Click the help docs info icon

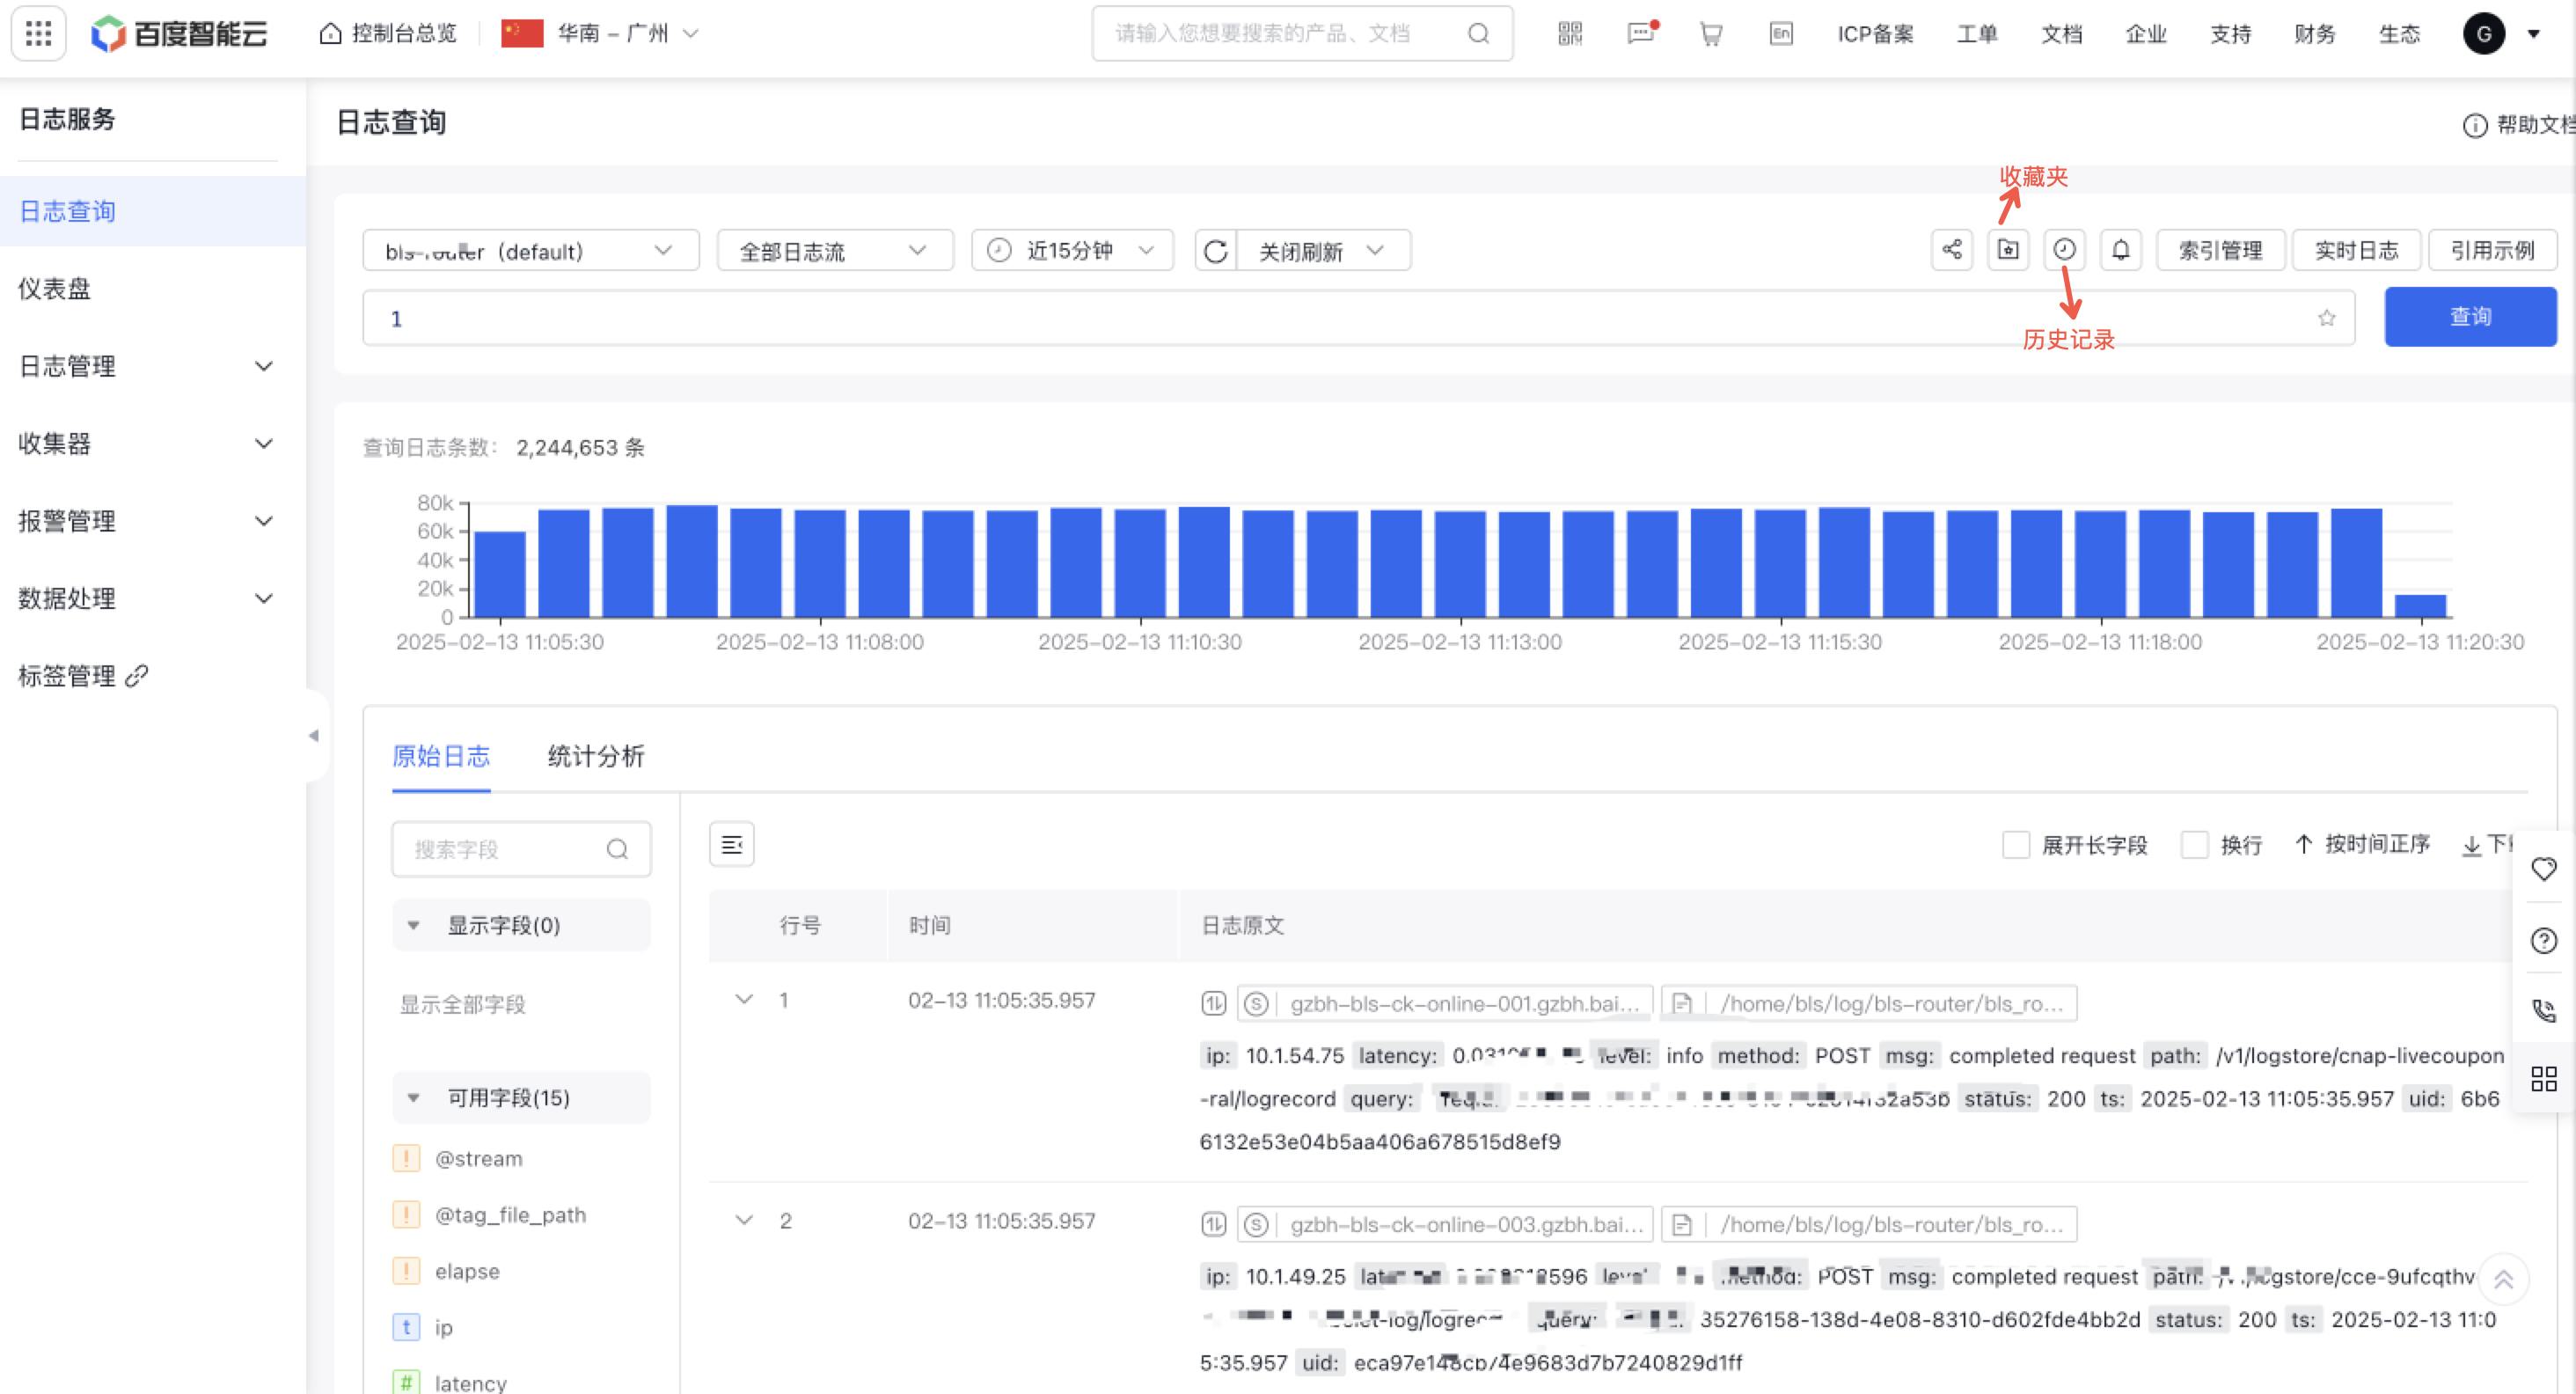point(2475,125)
